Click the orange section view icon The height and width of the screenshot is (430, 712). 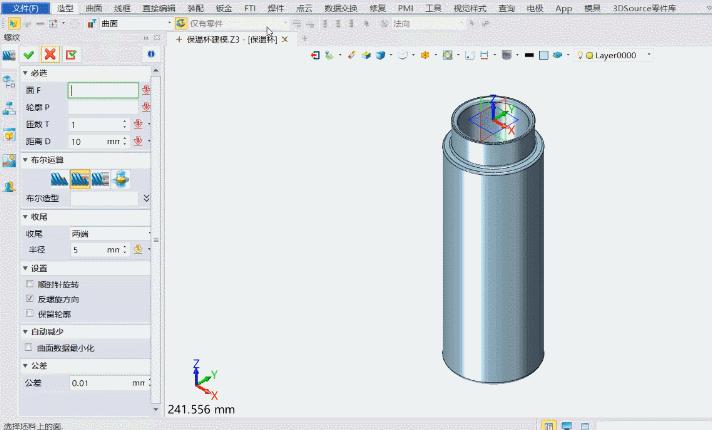point(425,55)
